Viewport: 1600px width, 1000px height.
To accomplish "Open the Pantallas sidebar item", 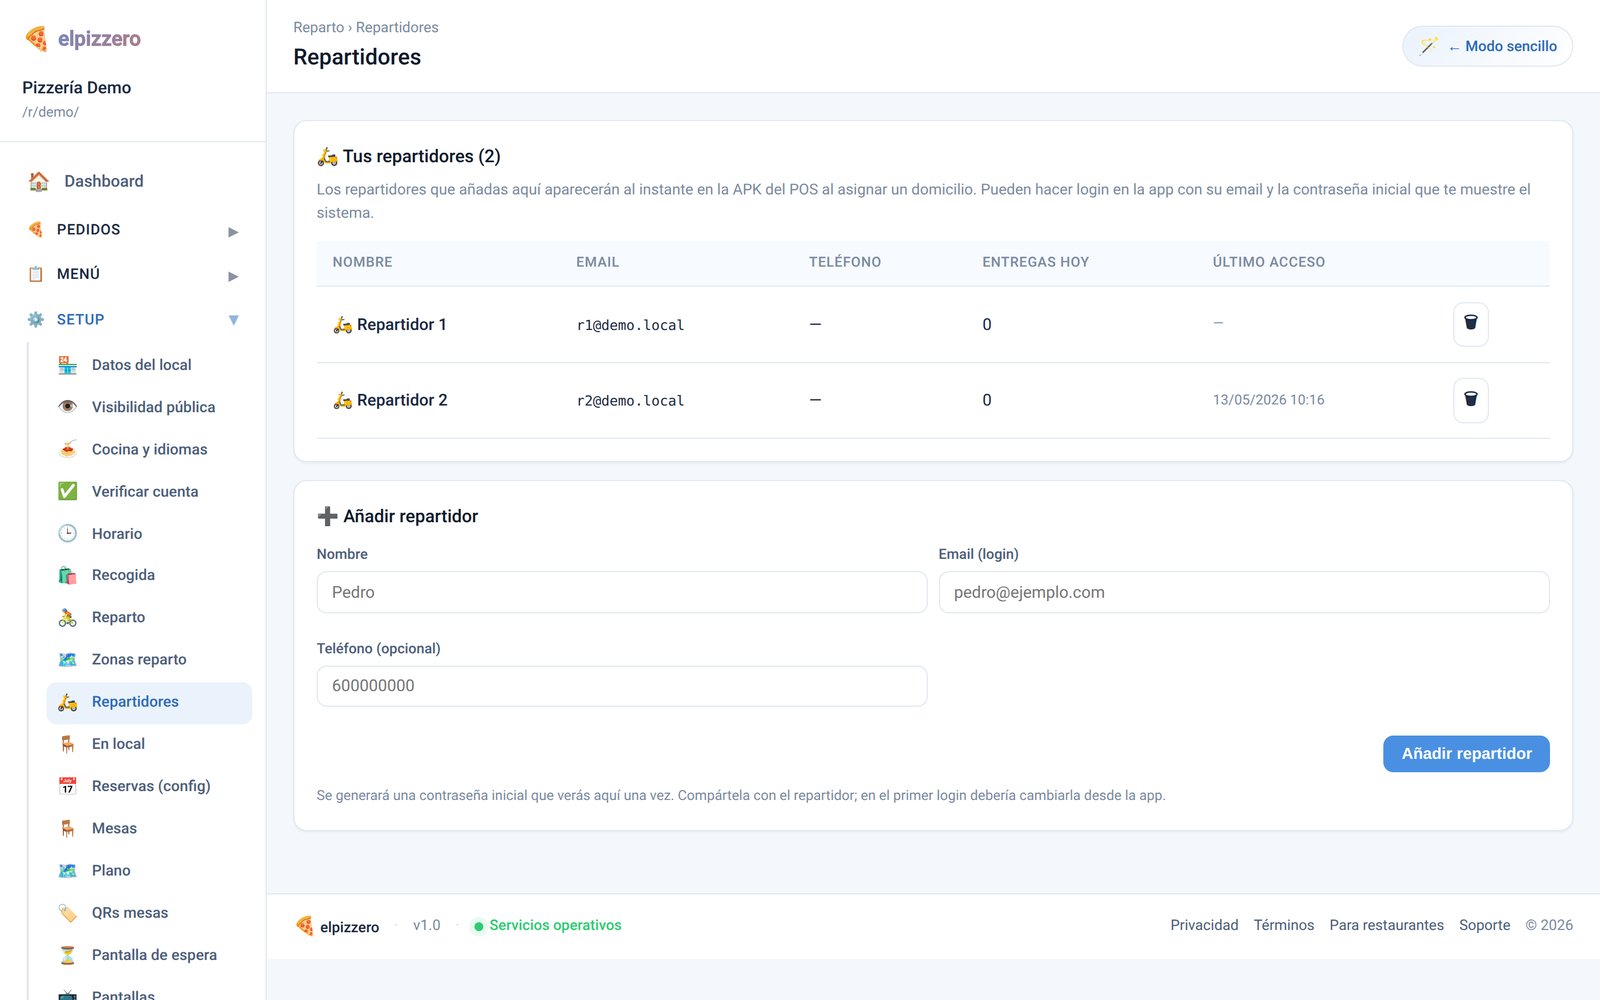I will click(149, 992).
